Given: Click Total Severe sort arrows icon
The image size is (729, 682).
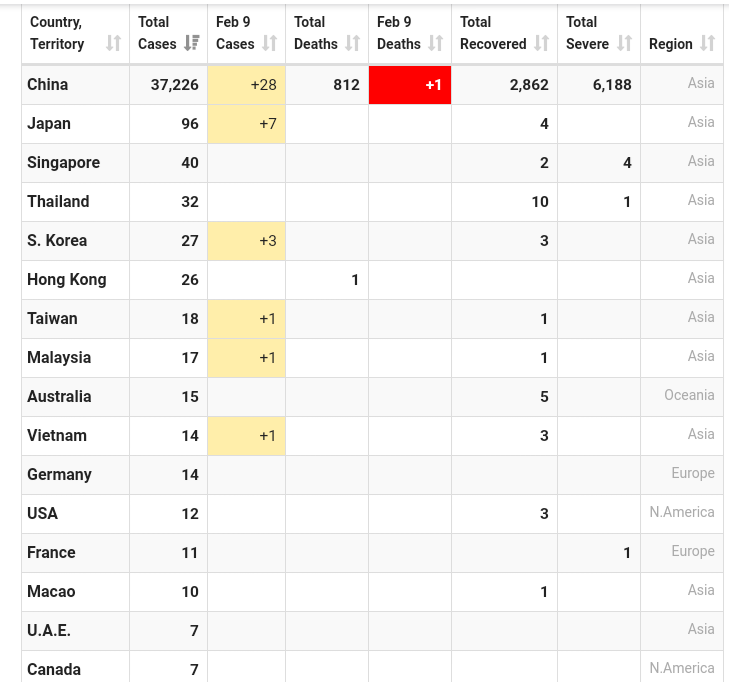Looking at the screenshot, I should [625, 44].
